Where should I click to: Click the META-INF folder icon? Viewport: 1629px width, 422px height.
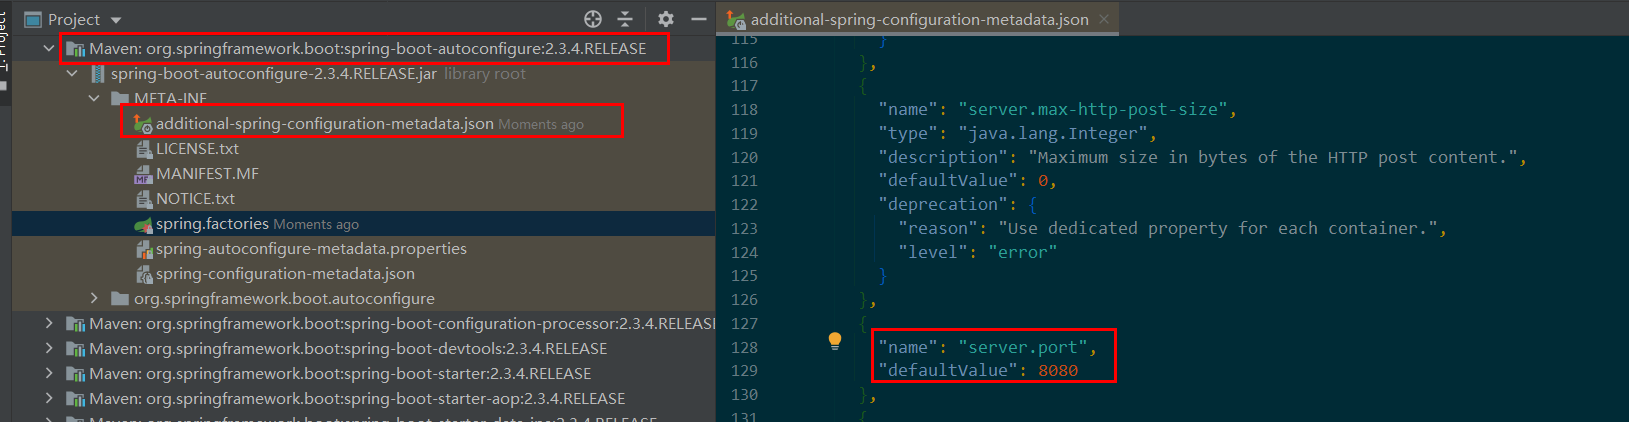click(x=120, y=98)
